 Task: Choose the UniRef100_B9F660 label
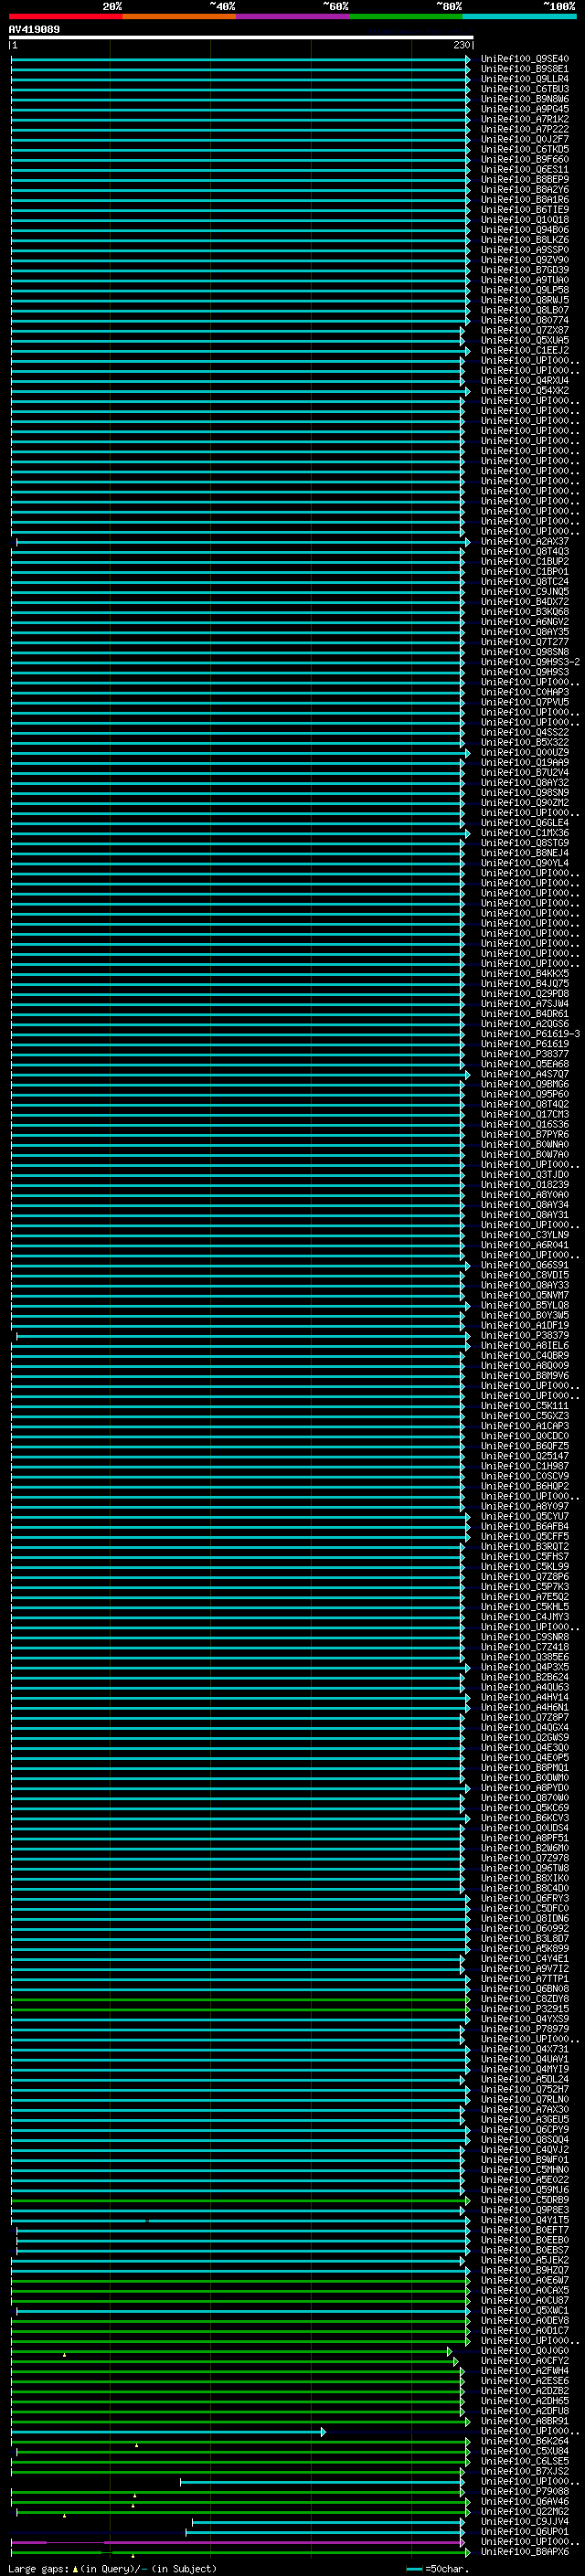tap(524, 159)
